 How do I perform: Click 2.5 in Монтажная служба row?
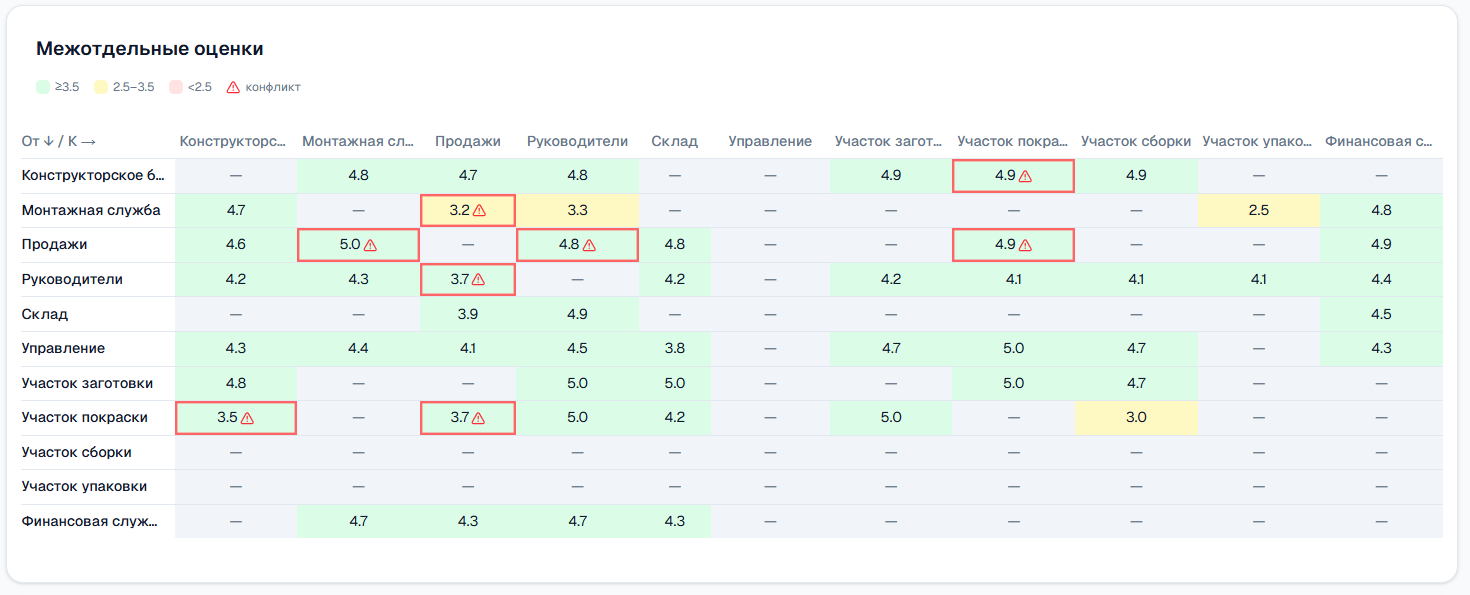1258,211
